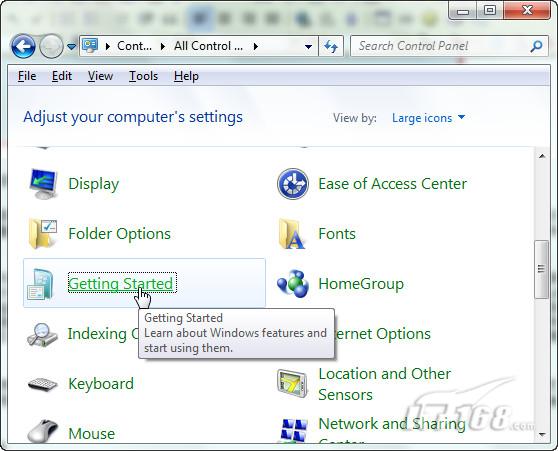Open the Keyboard link
The width and height of the screenshot is (558, 451).
point(101,384)
